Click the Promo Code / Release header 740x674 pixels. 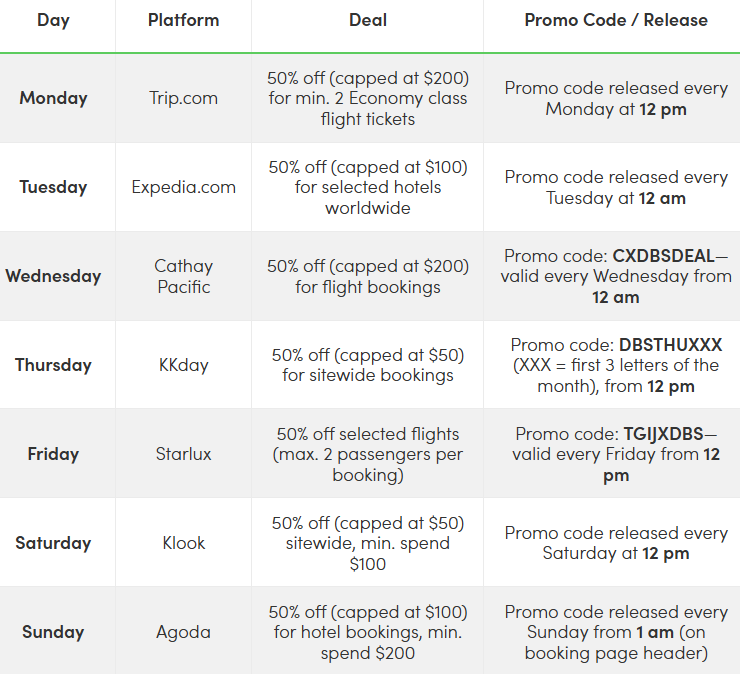click(615, 20)
